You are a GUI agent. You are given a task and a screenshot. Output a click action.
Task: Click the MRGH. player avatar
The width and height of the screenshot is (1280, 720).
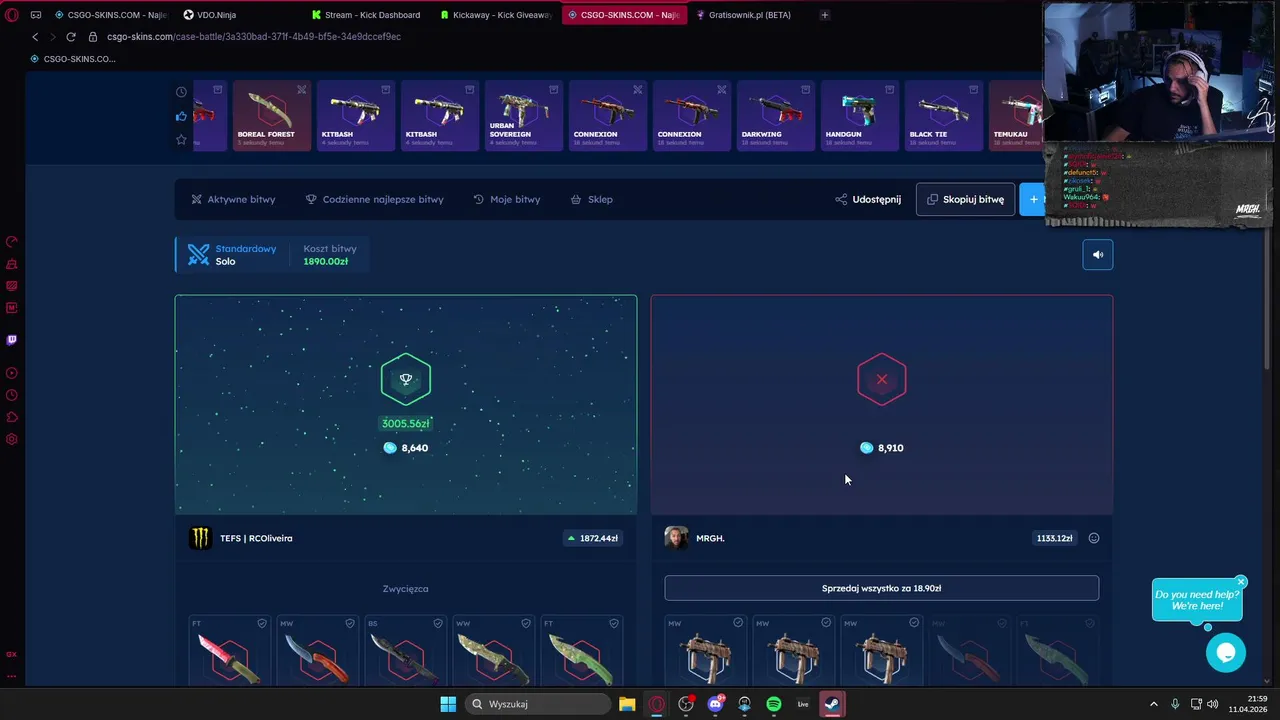[676, 538]
